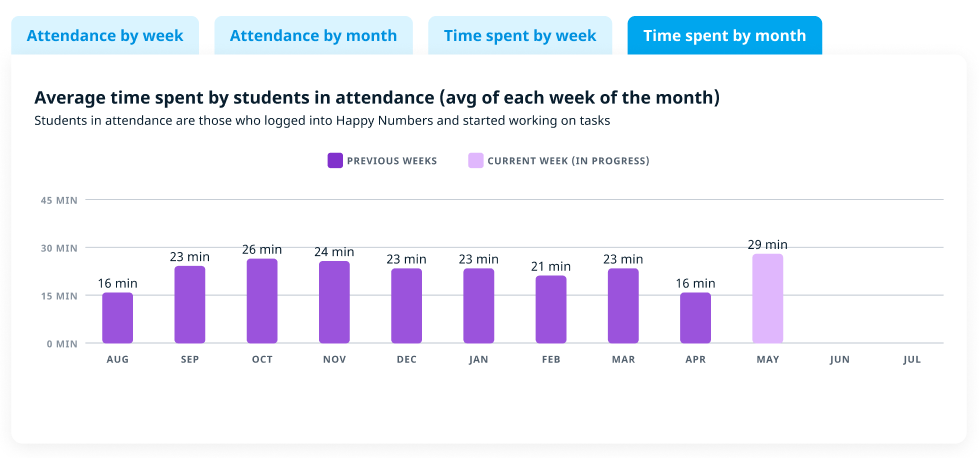Click the August bar in chart
Image resolution: width=979 pixels, height=458 pixels.
tap(117, 318)
